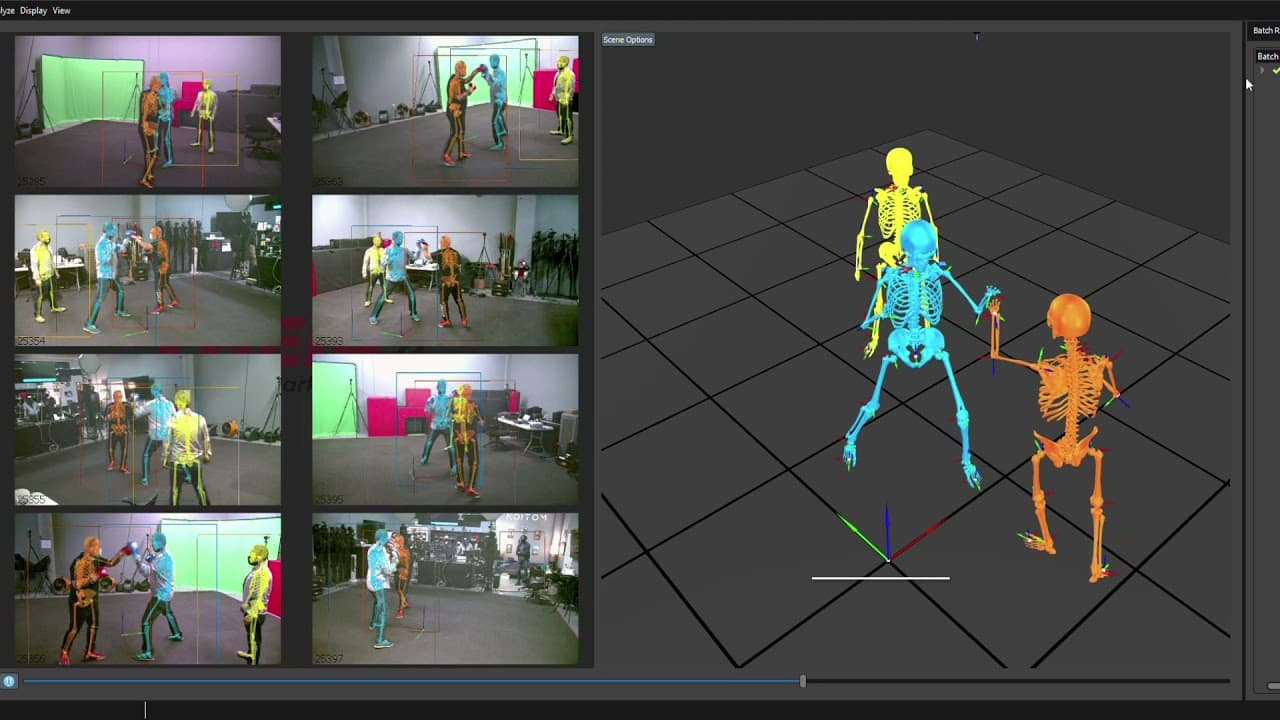1280x720 pixels.
Task: Click the green checkmark in the Batch panel
Action: pyautogui.click(x=1276, y=71)
